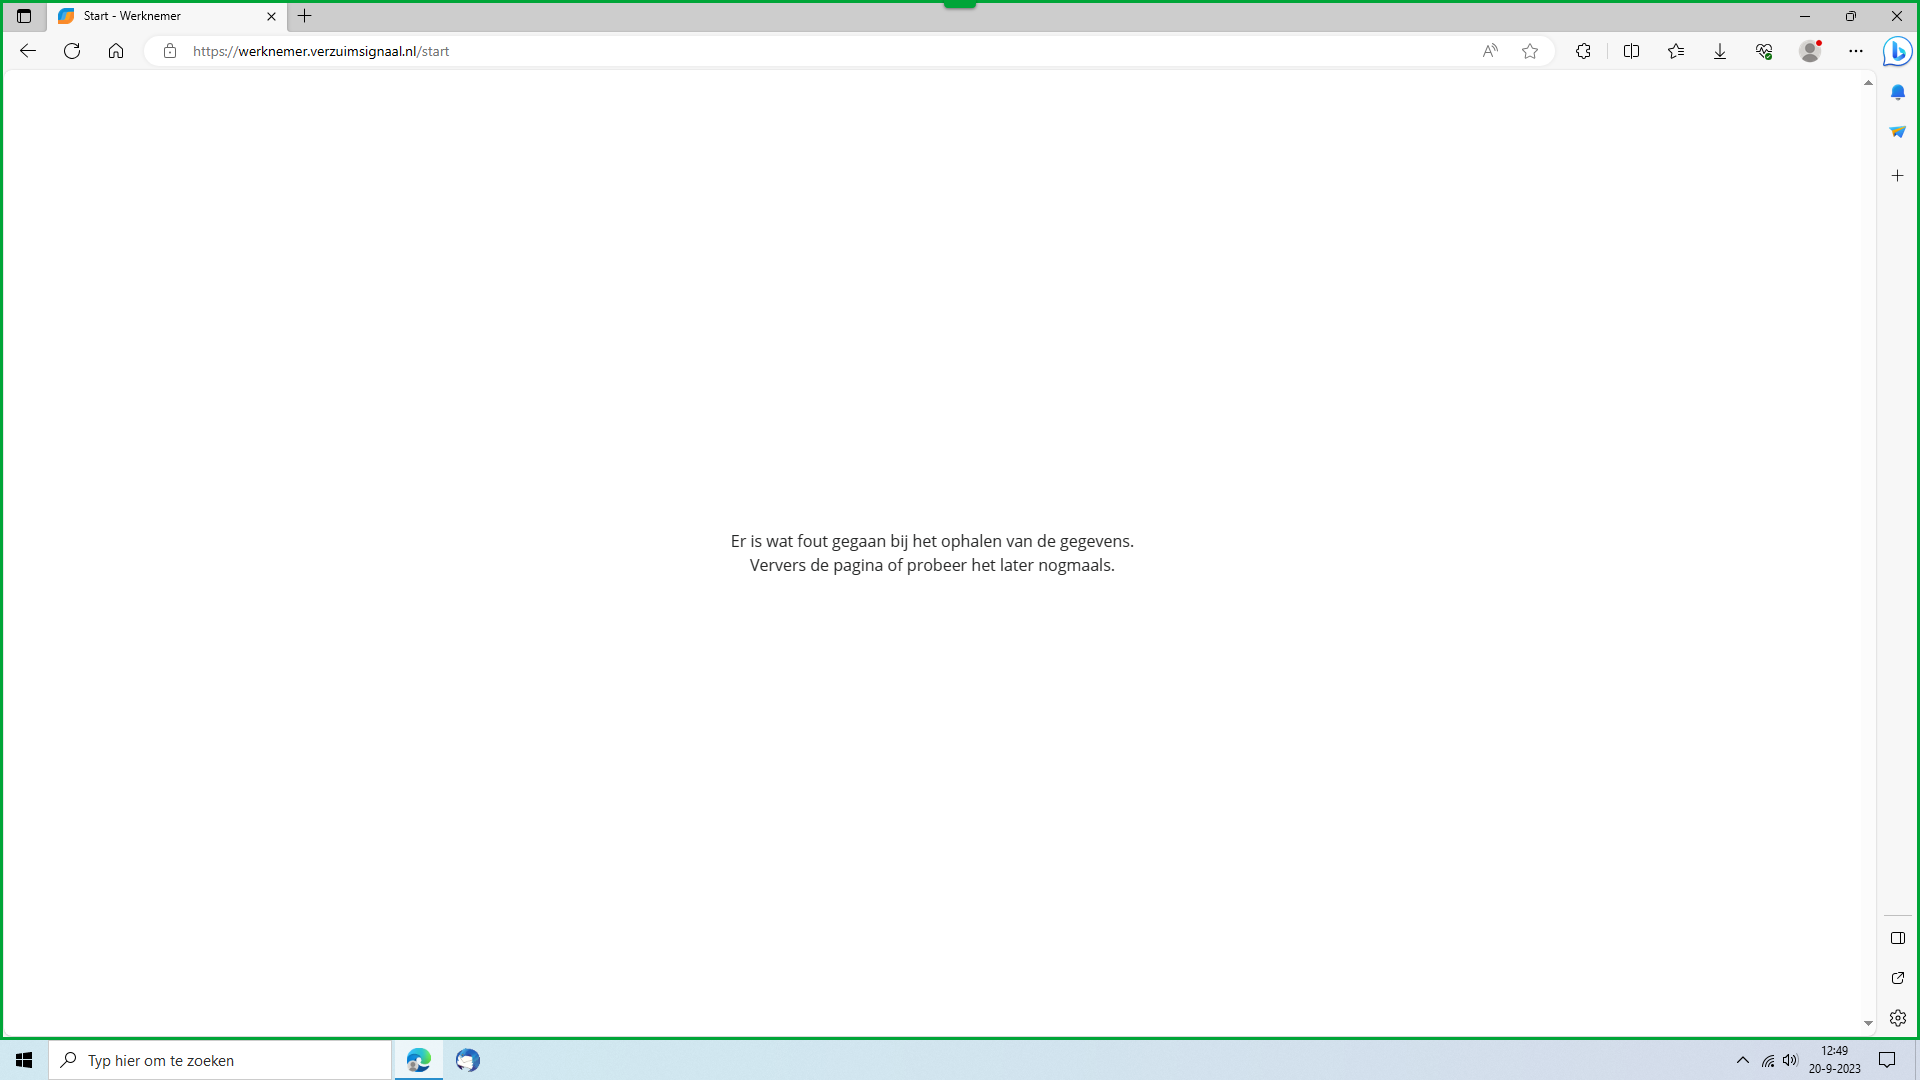Image resolution: width=1920 pixels, height=1080 pixels.
Task: Toggle split screen view
Action: click(1631, 51)
